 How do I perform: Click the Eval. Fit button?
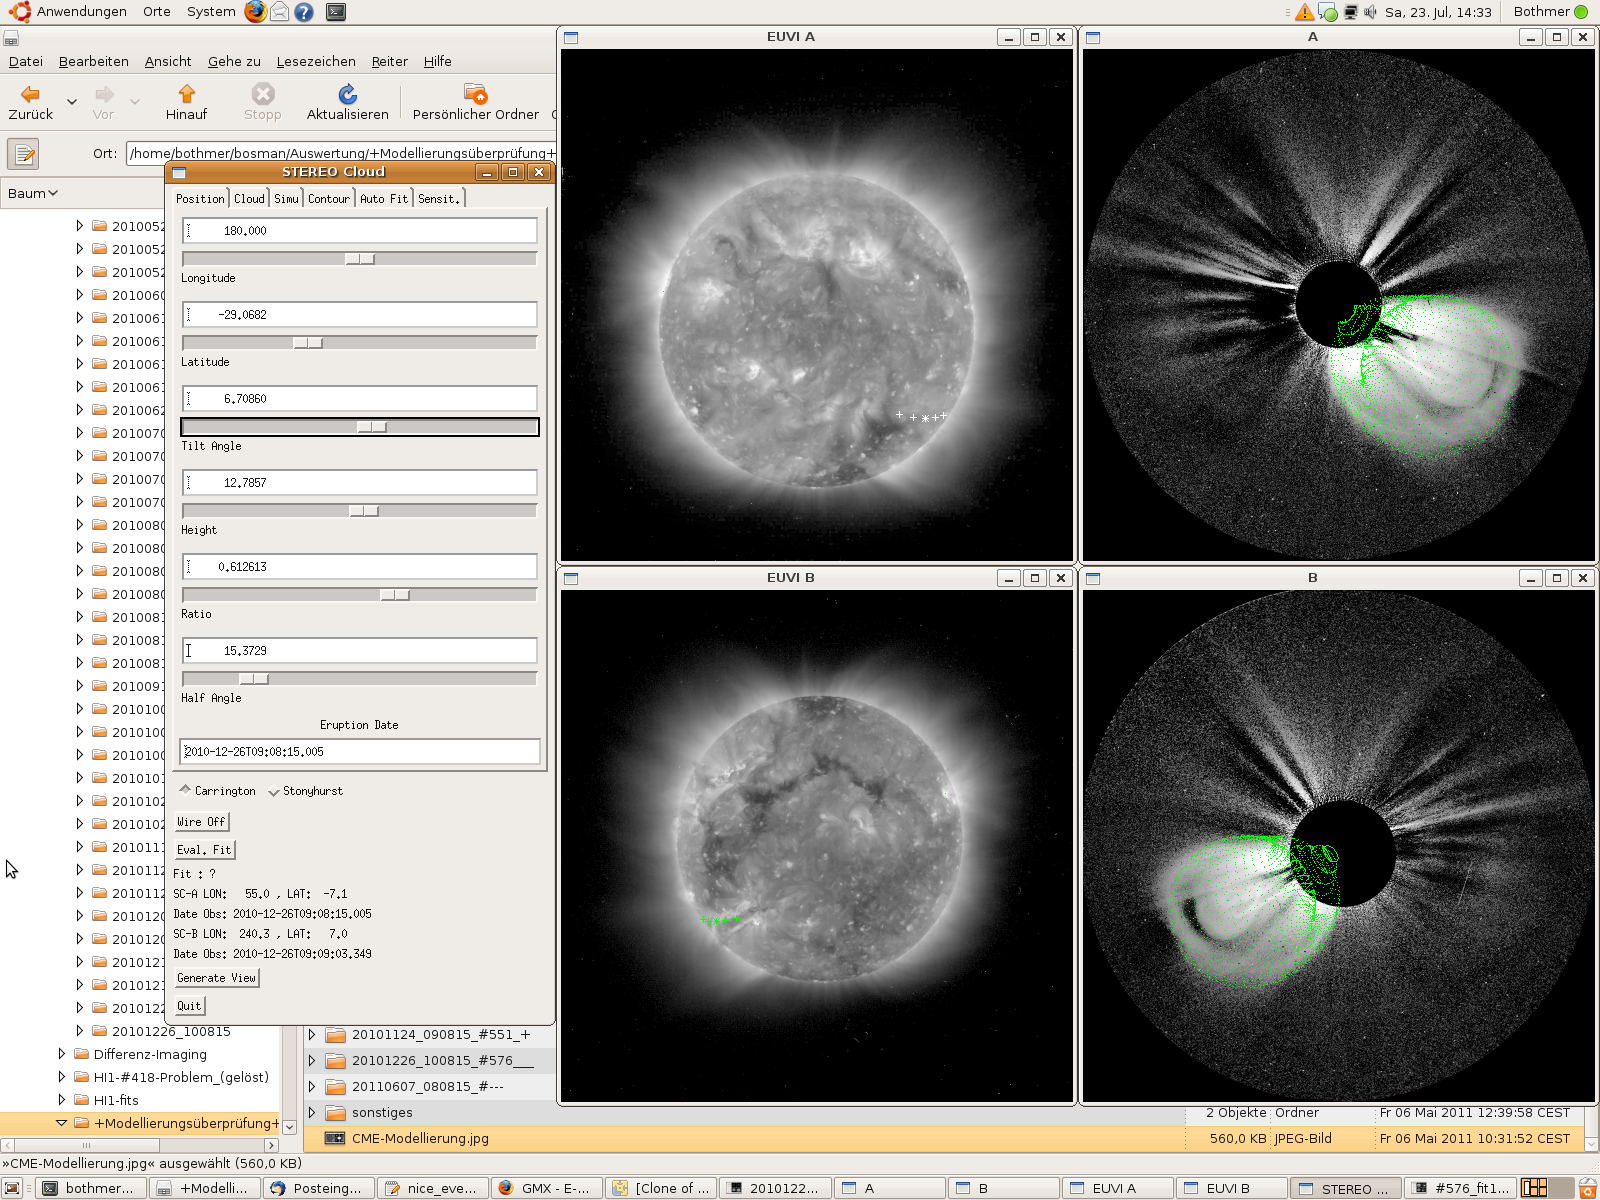(x=204, y=850)
